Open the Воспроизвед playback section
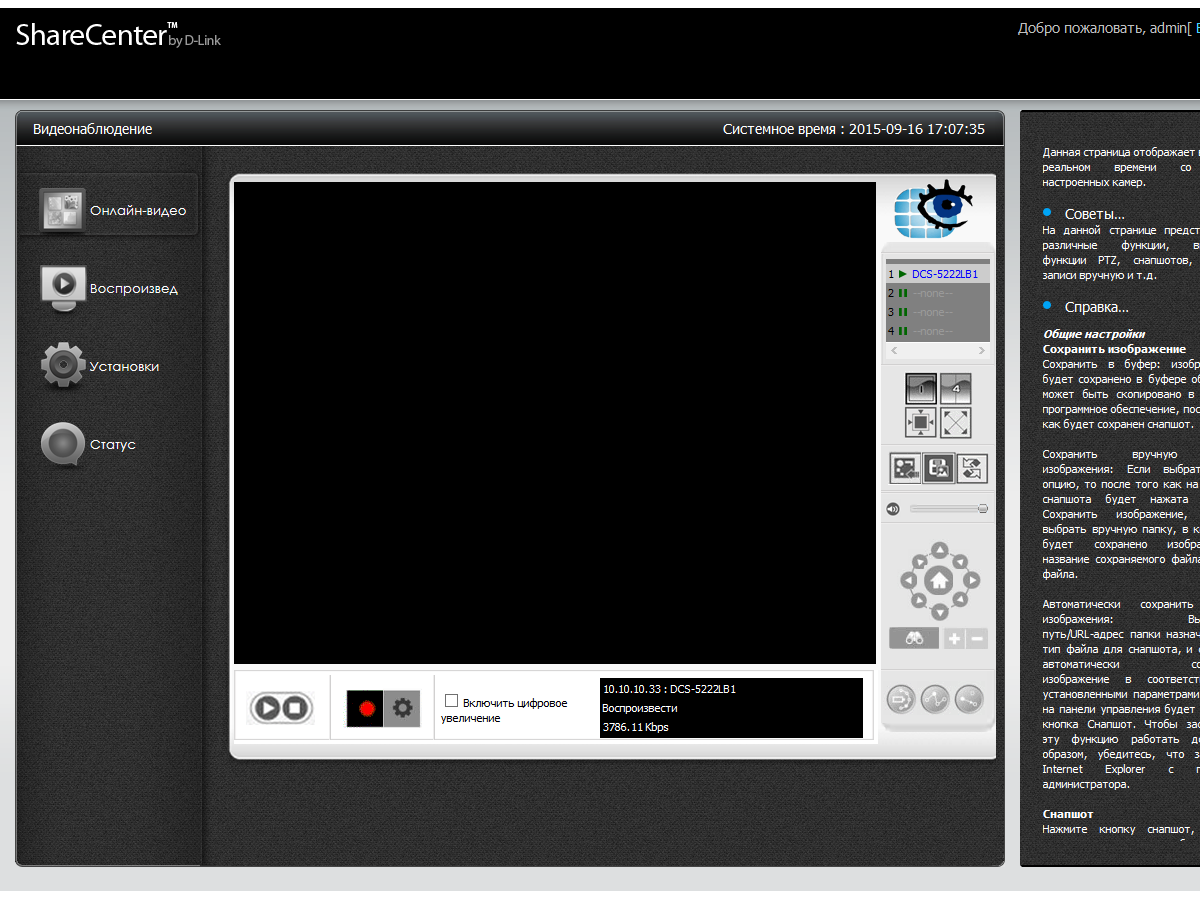The image size is (1200, 900). 110,288
